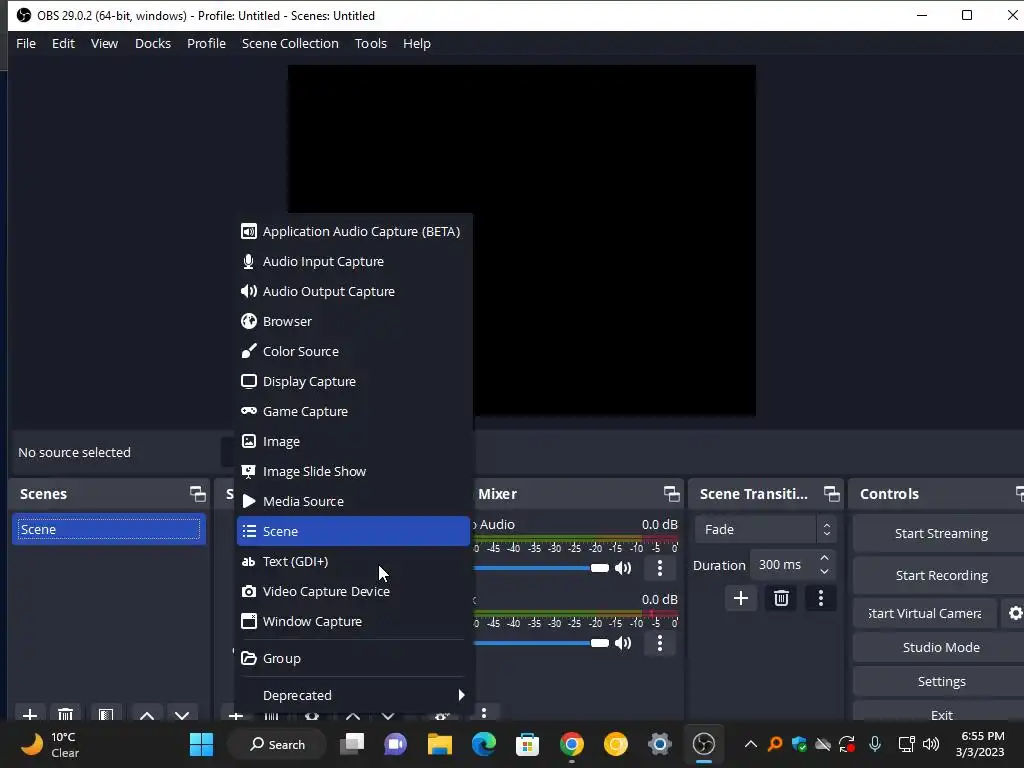Open Microsoft Store from taskbar
This screenshot has height=768, width=1024.
(528, 744)
